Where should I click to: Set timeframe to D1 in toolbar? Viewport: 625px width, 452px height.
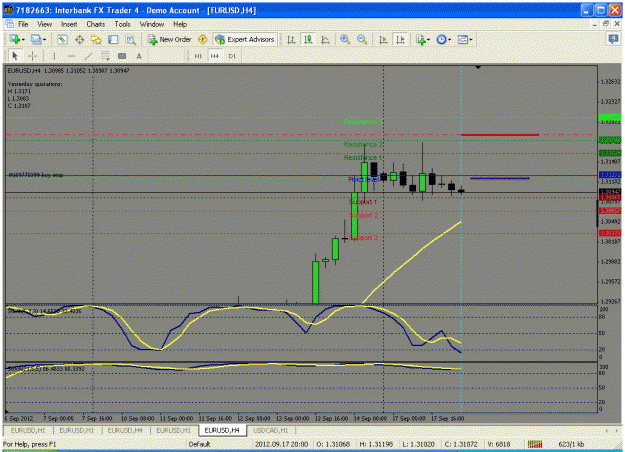point(232,56)
